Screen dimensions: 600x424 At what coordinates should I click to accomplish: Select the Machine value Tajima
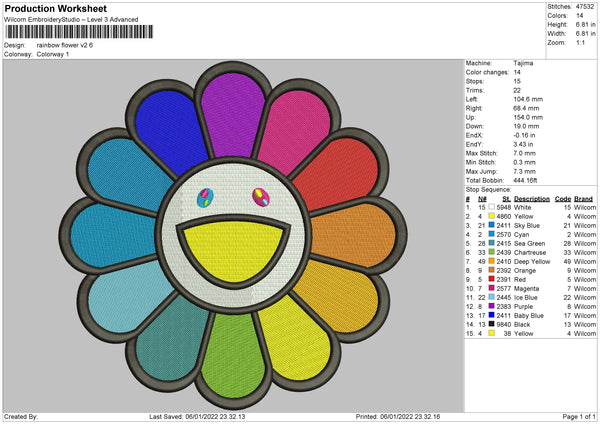pos(523,63)
